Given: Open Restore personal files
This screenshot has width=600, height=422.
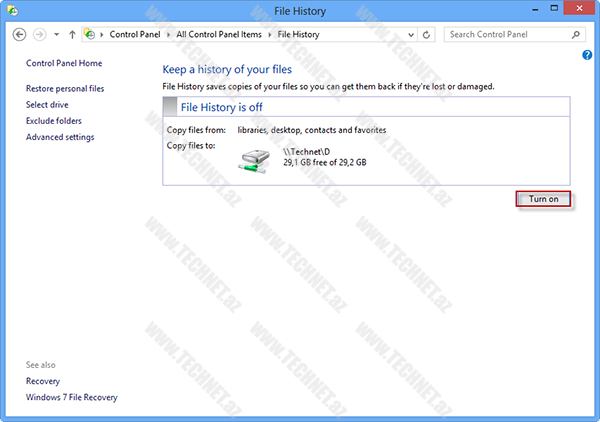Looking at the screenshot, I should click(x=65, y=88).
